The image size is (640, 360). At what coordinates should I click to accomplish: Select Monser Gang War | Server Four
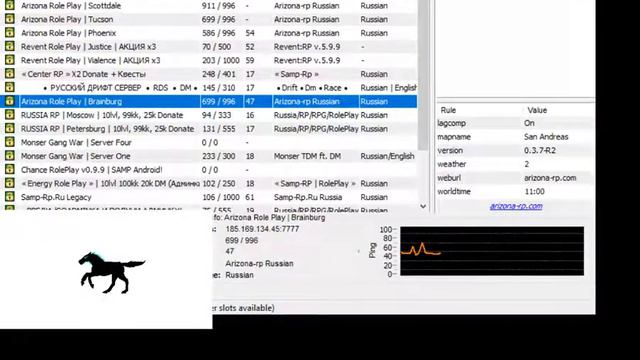tap(76, 142)
